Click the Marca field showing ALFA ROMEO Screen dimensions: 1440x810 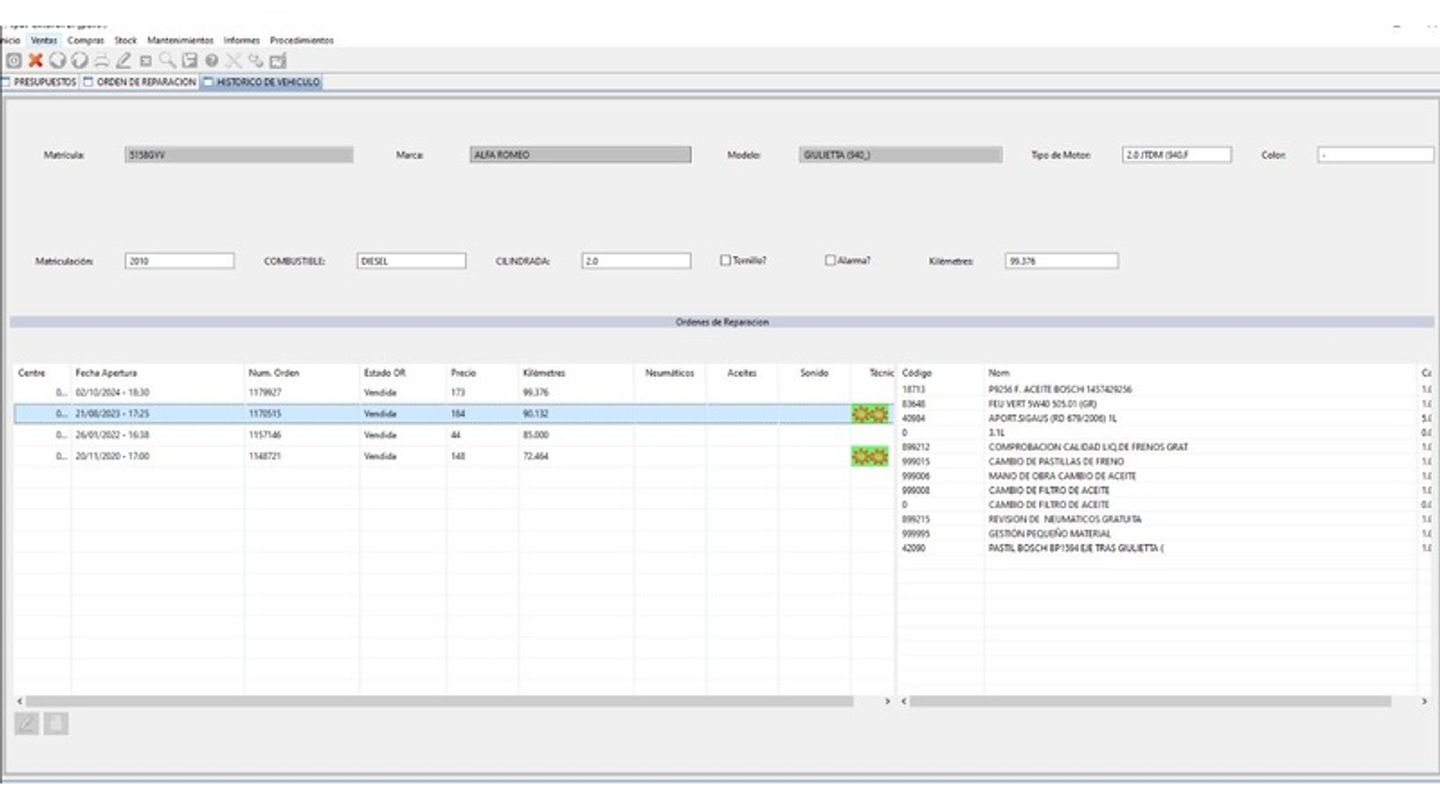click(580, 155)
